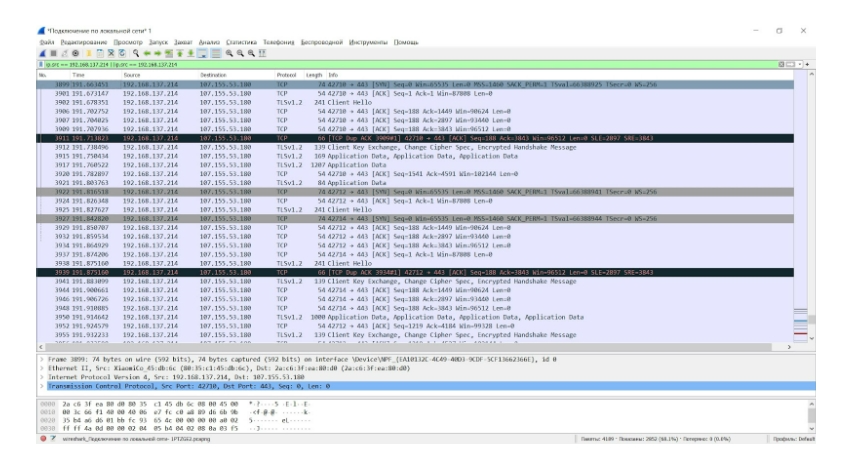Image resolution: width=851 pixels, height=469 pixels.
Task: Clear the display filter (X button)
Action: tap(782, 65)
